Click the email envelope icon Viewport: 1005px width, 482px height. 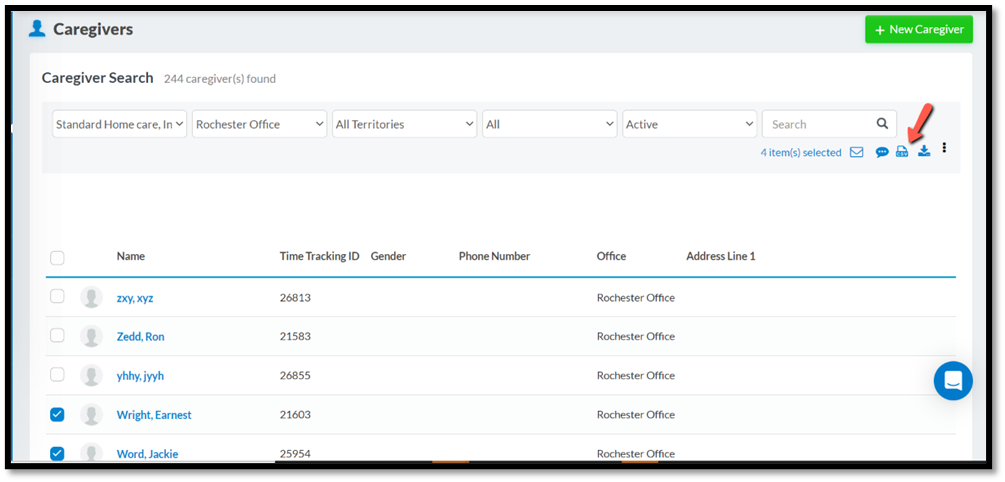pos(857,152)
